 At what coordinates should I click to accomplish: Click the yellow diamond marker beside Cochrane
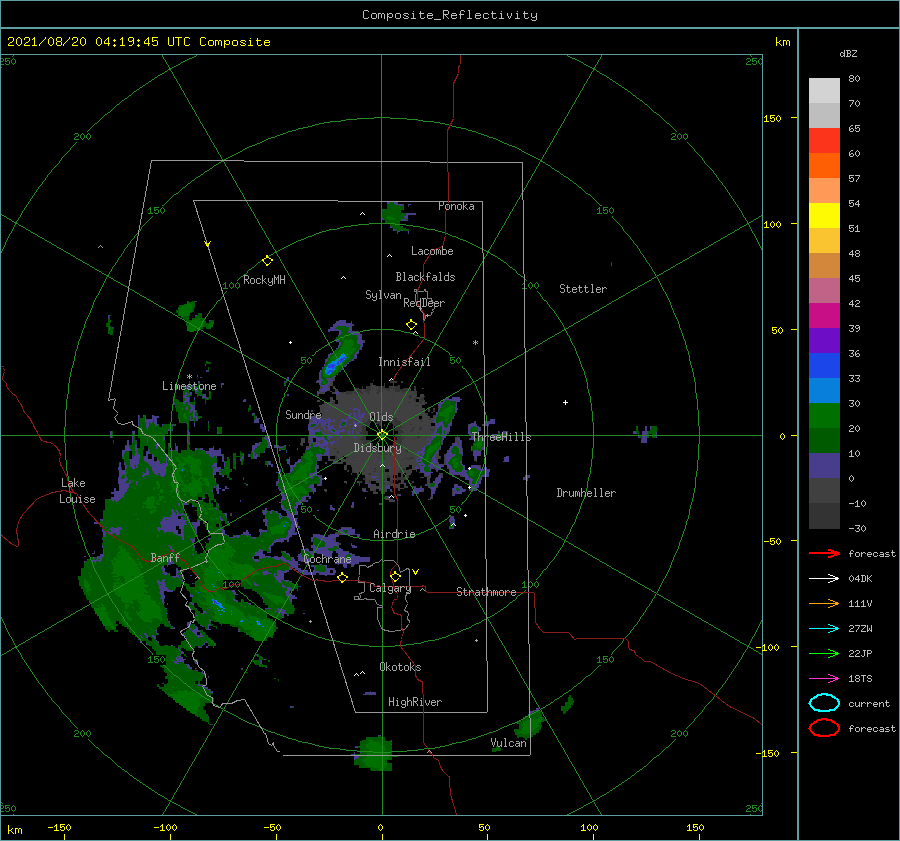343,578
